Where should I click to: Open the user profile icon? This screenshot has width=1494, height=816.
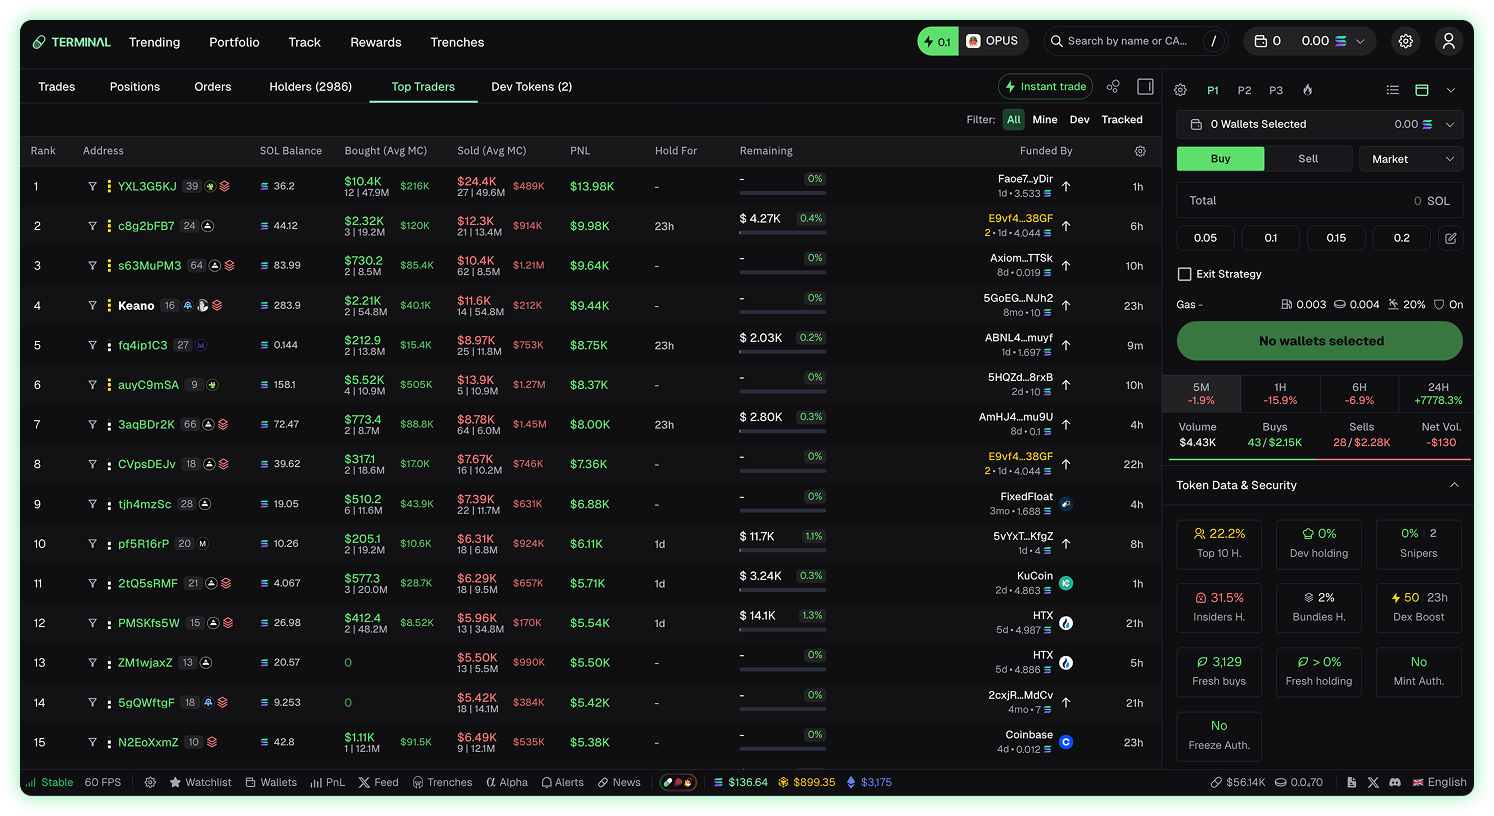[1448, 41]
